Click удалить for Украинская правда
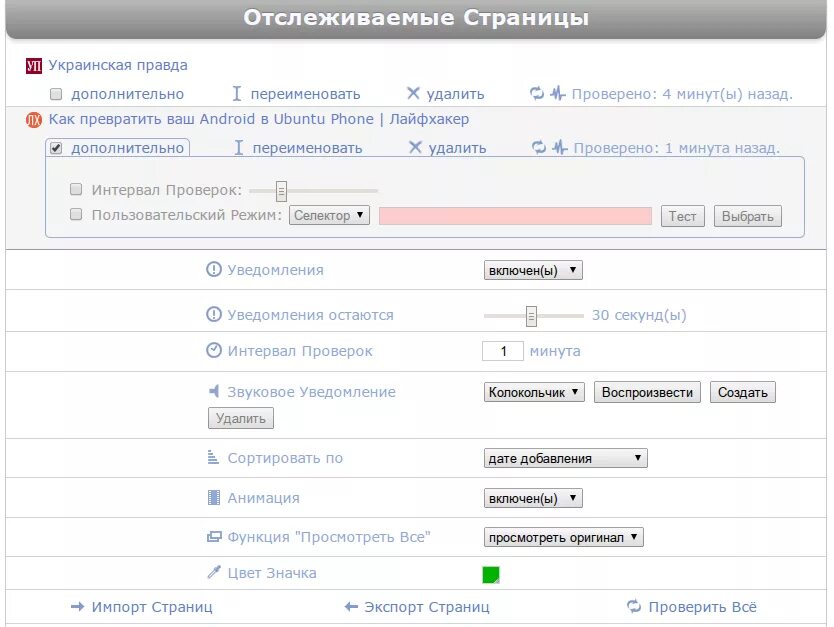The image size is (834, 627). tap(455, 94)
